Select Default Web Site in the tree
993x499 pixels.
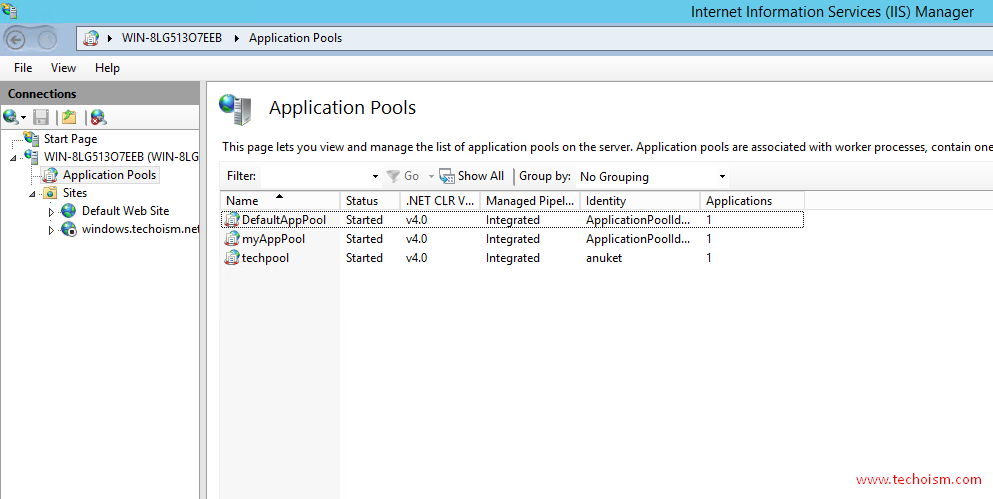click(x=125, y=211)
